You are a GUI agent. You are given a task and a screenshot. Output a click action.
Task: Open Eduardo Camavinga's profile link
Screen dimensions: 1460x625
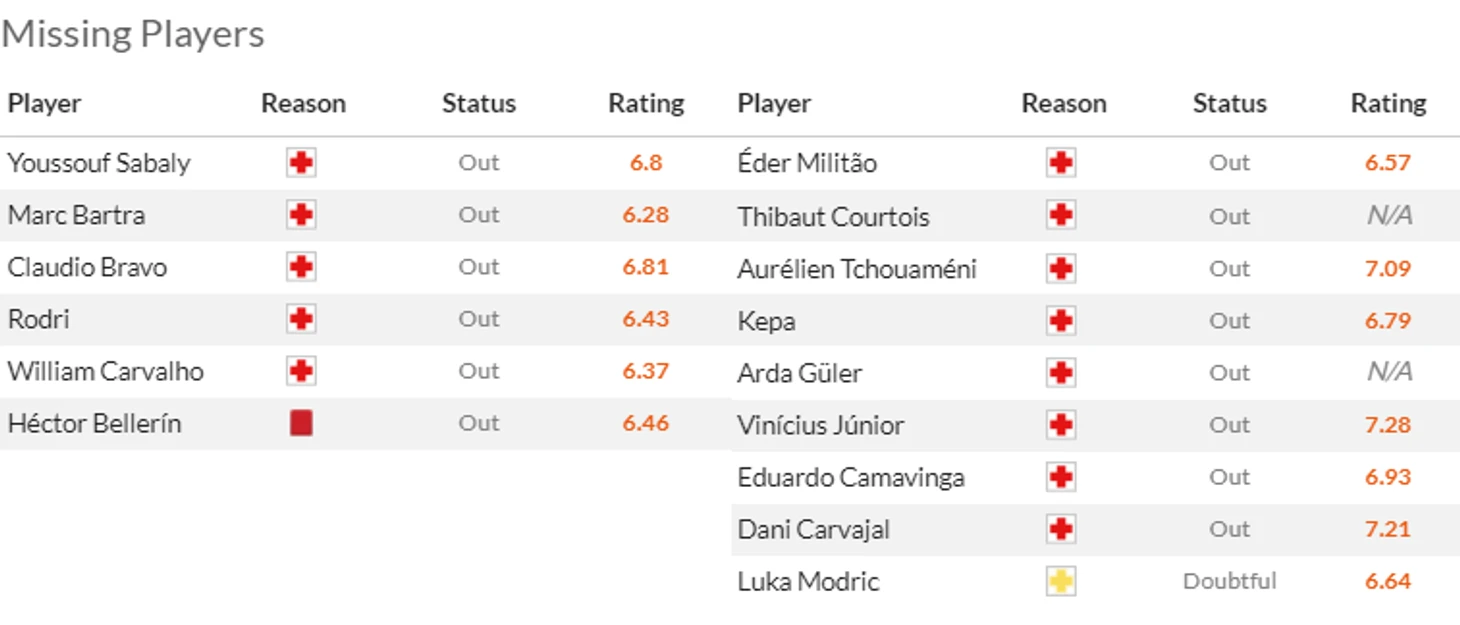click(851, 477)
